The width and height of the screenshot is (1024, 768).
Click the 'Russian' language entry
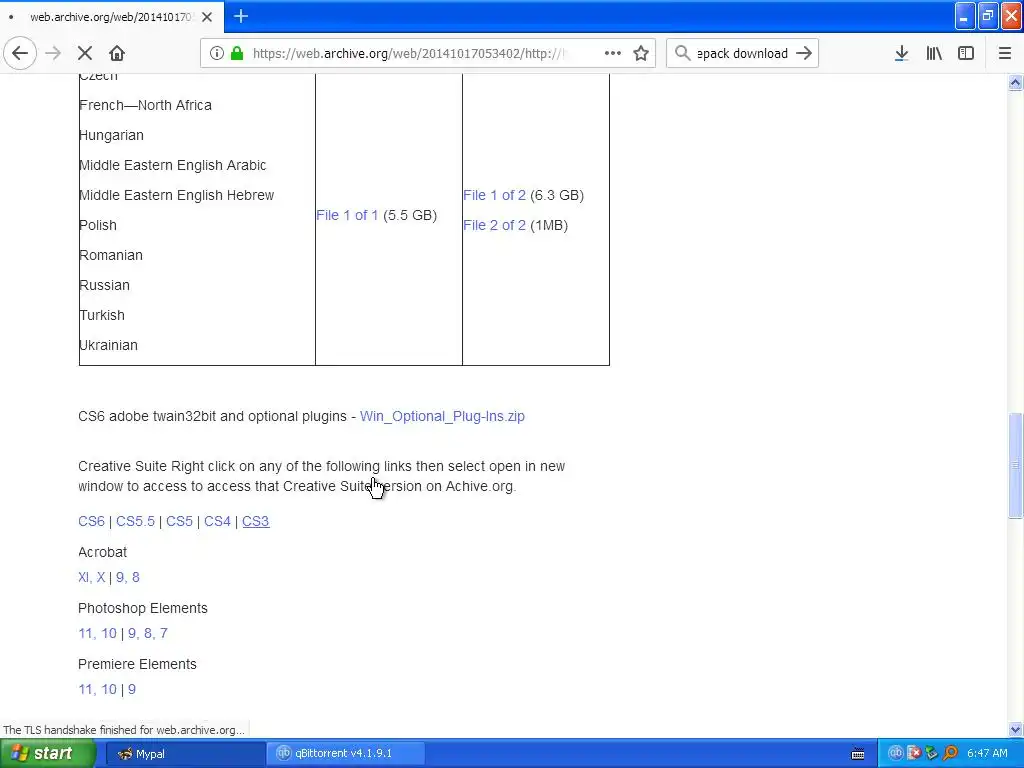[x=104, y=285]
